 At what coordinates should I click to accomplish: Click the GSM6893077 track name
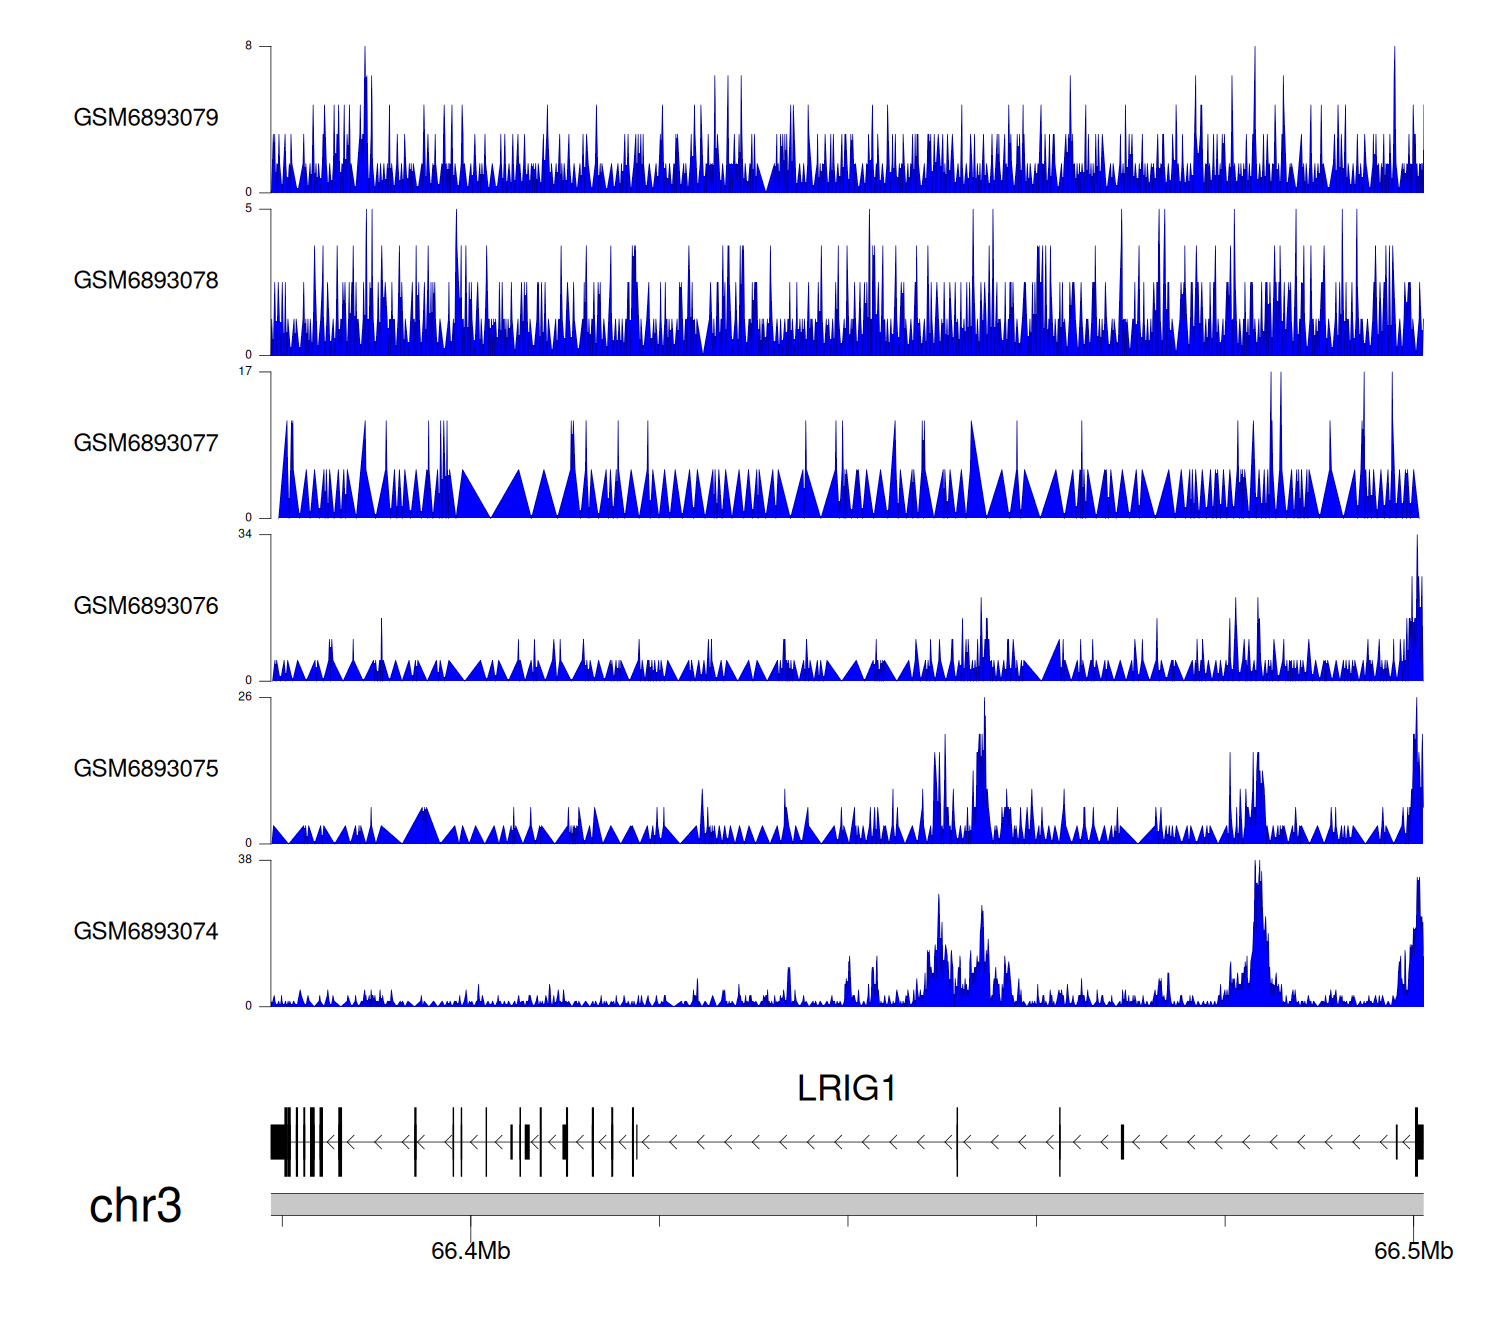tap(146, 444)
